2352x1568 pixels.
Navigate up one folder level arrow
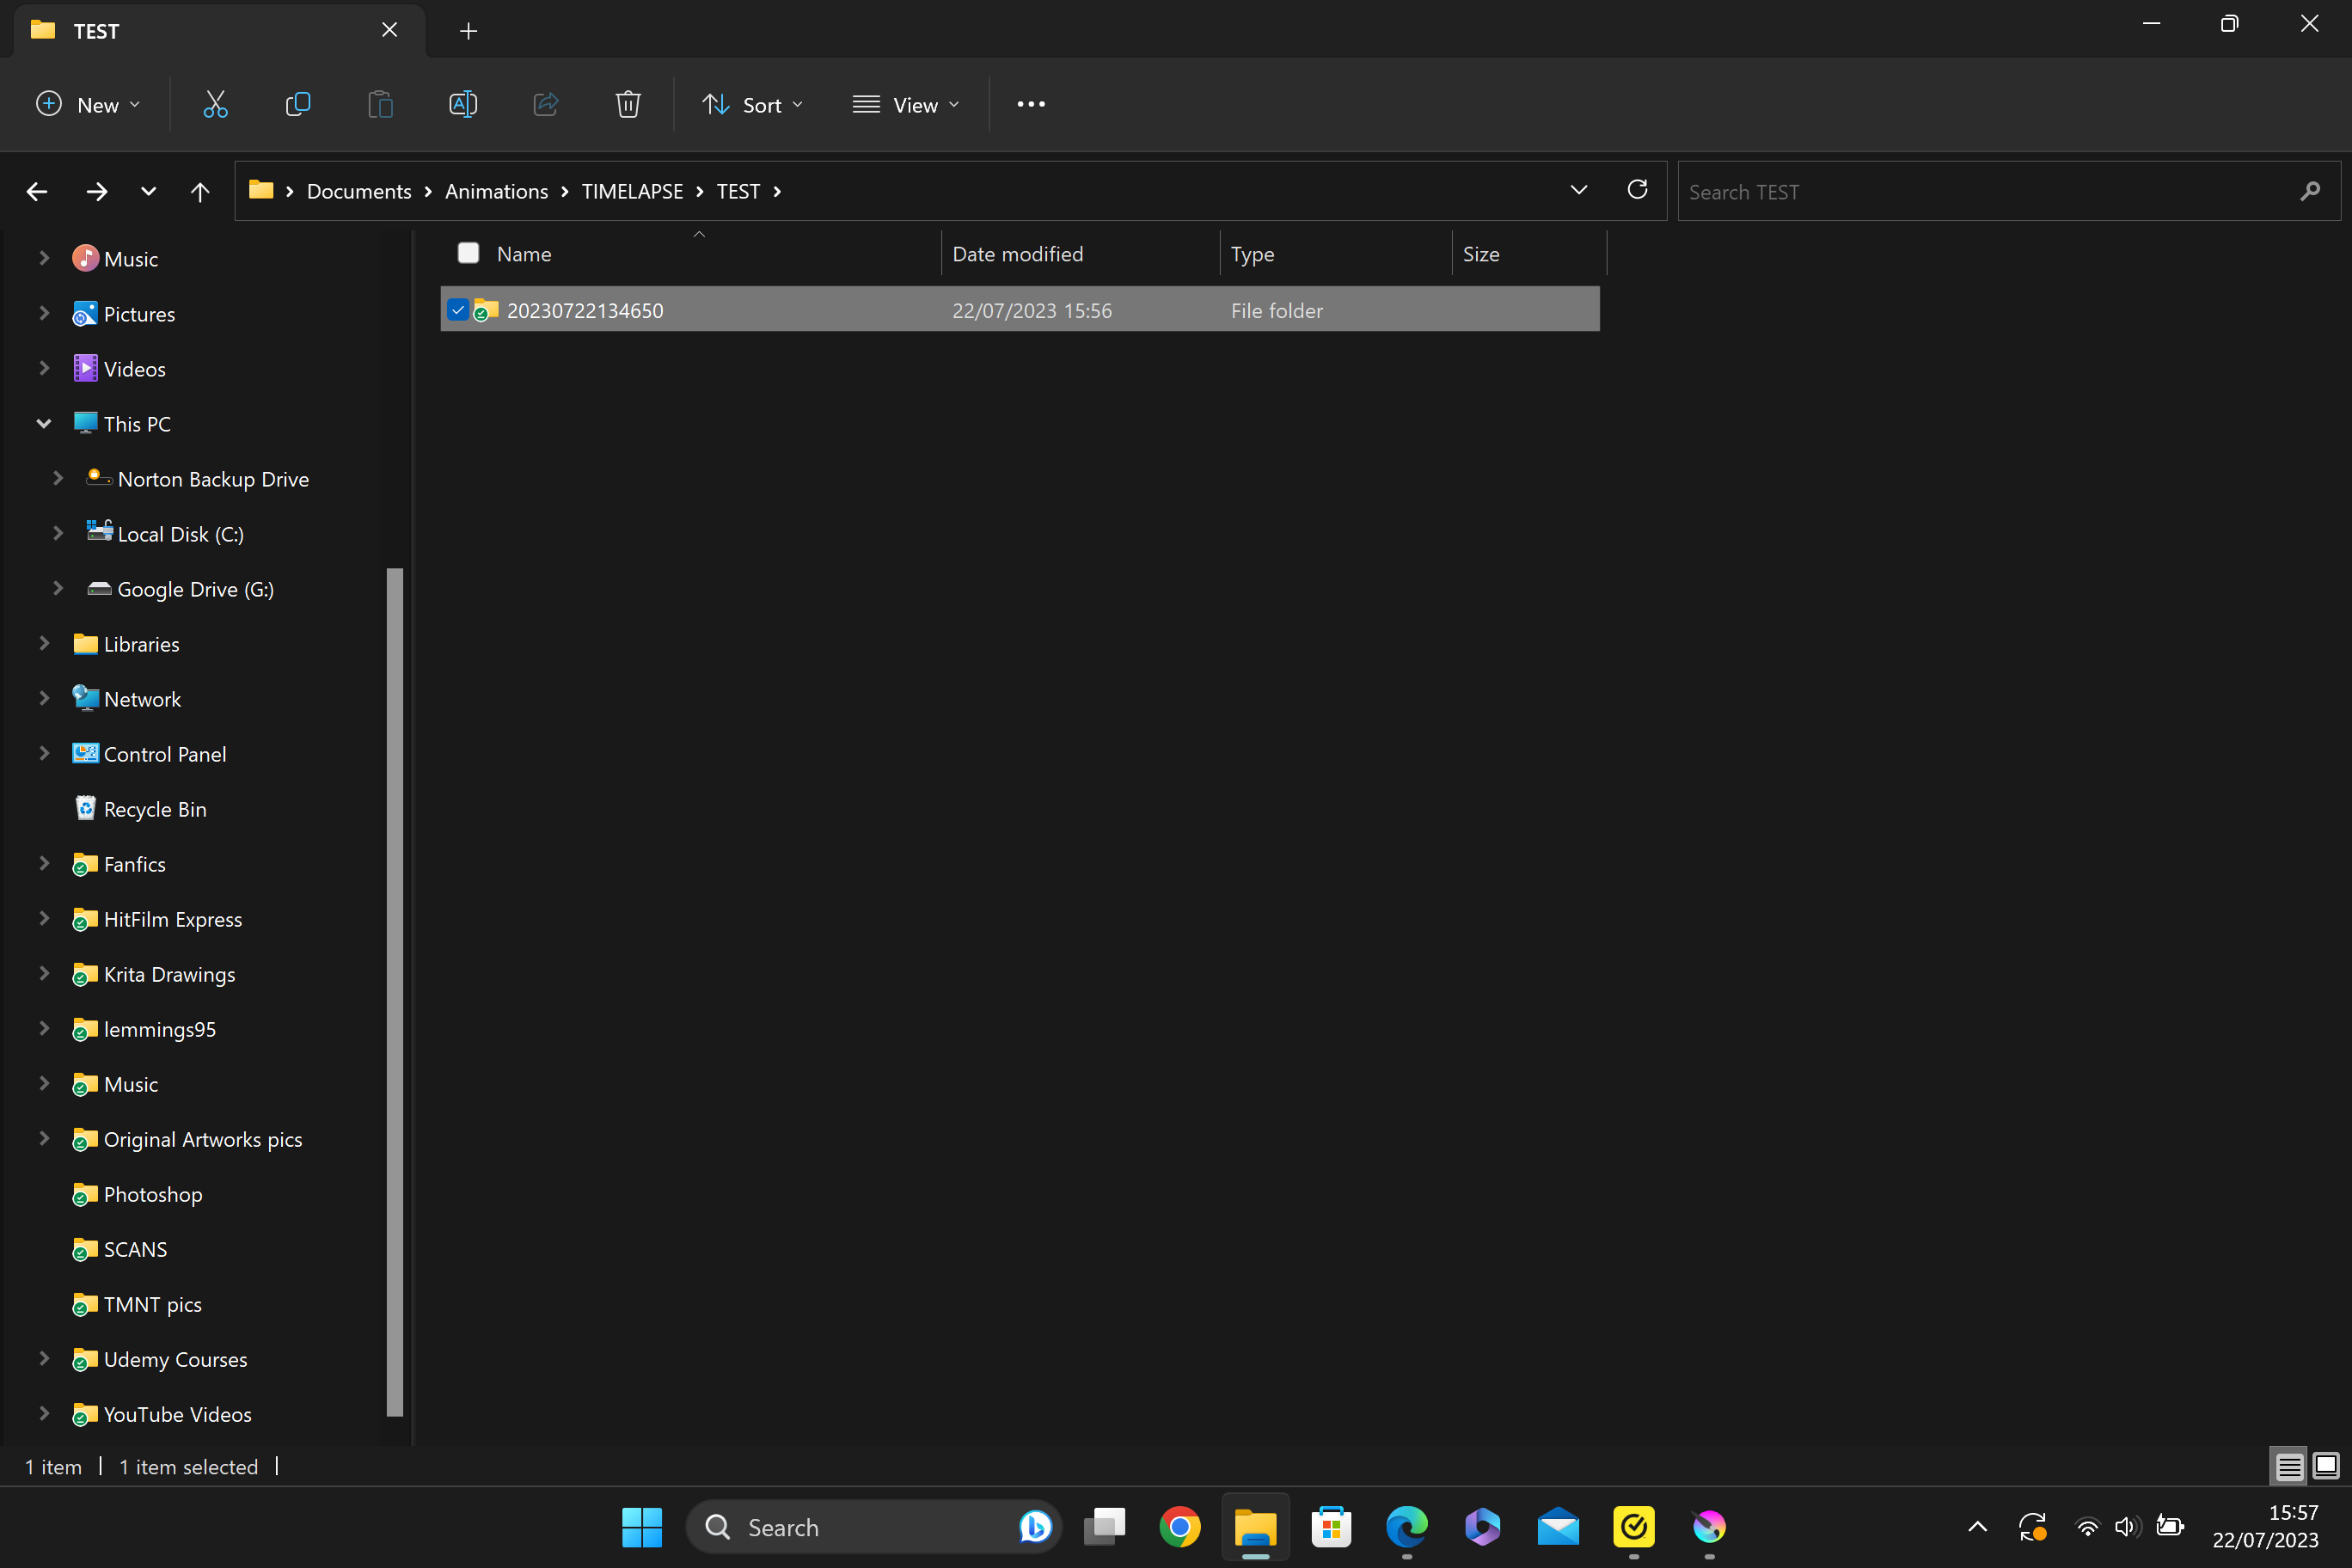(x=200, y=191)
